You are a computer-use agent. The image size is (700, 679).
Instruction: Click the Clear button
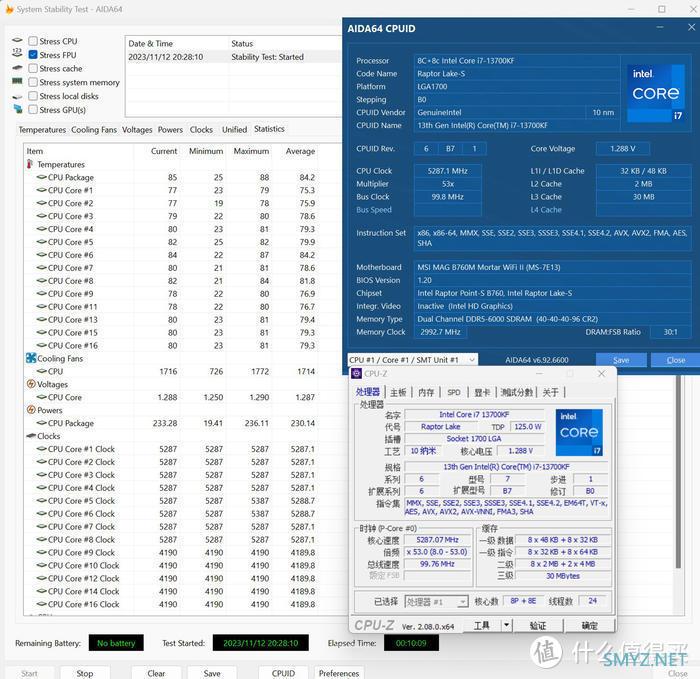tap(156, 673)
